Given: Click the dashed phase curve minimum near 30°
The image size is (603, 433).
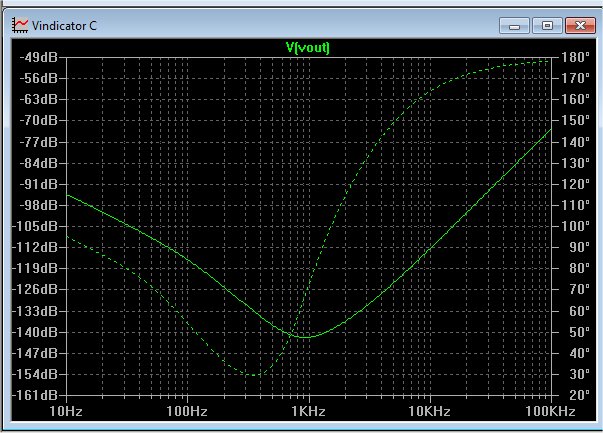Looking at the screenshot, I should pyautogui.click(x=255, y=375).
